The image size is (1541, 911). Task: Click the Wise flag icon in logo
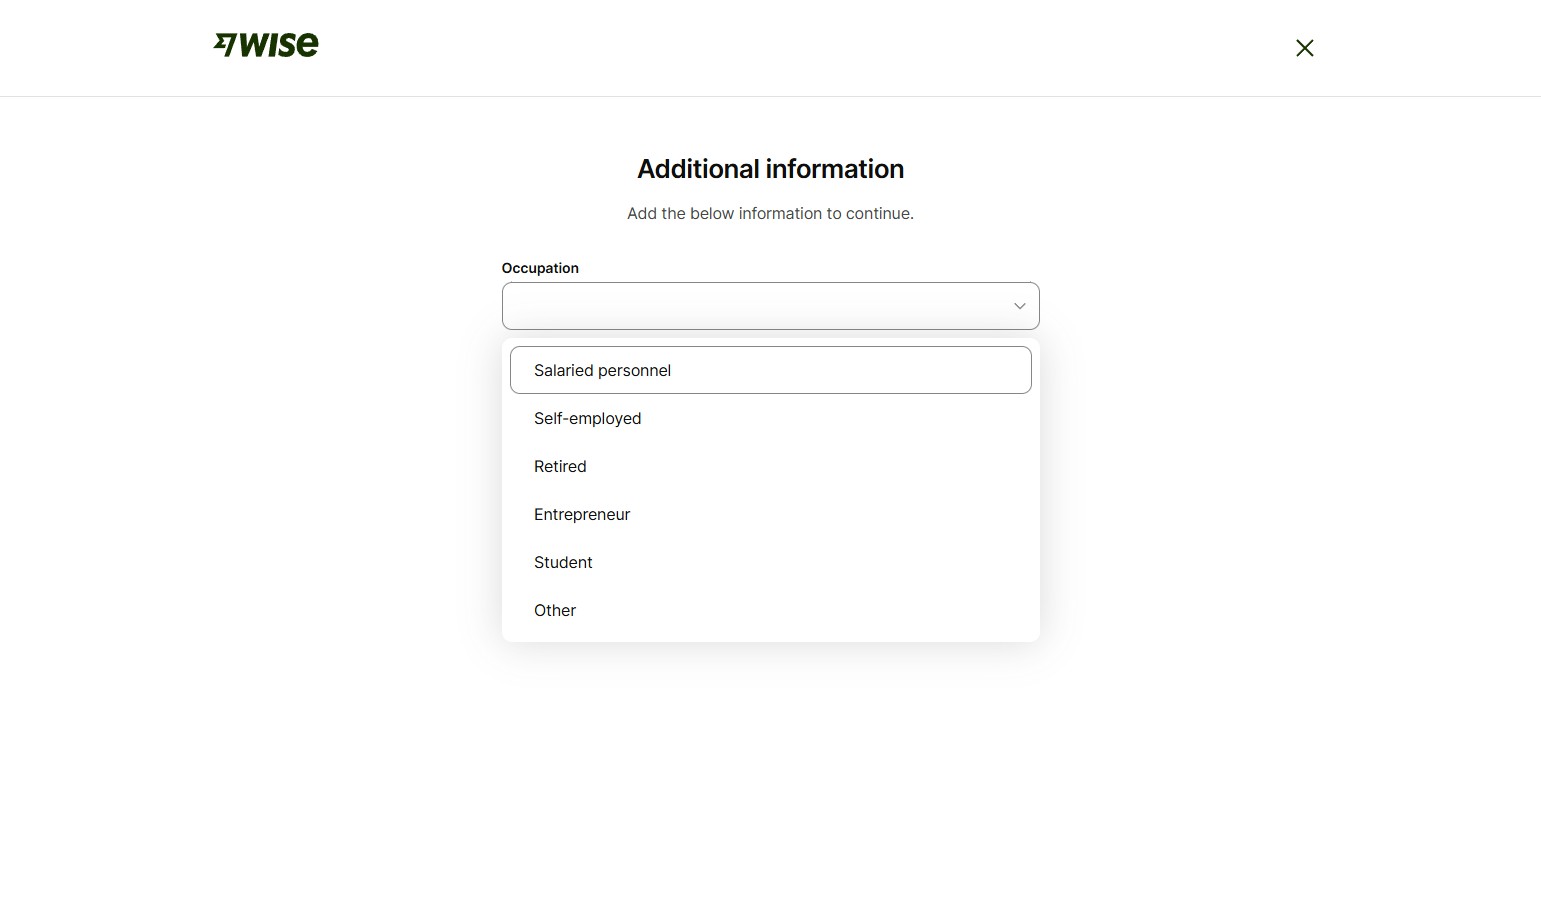(x=225, y=44)
